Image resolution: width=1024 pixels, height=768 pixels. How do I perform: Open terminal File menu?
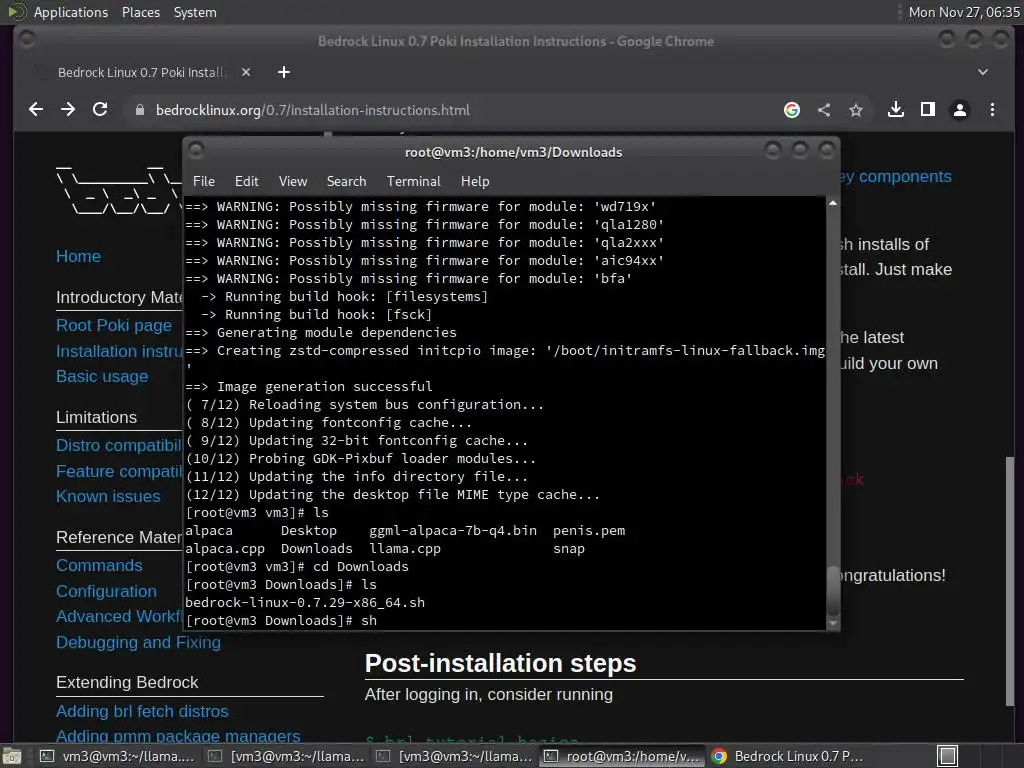204,182
